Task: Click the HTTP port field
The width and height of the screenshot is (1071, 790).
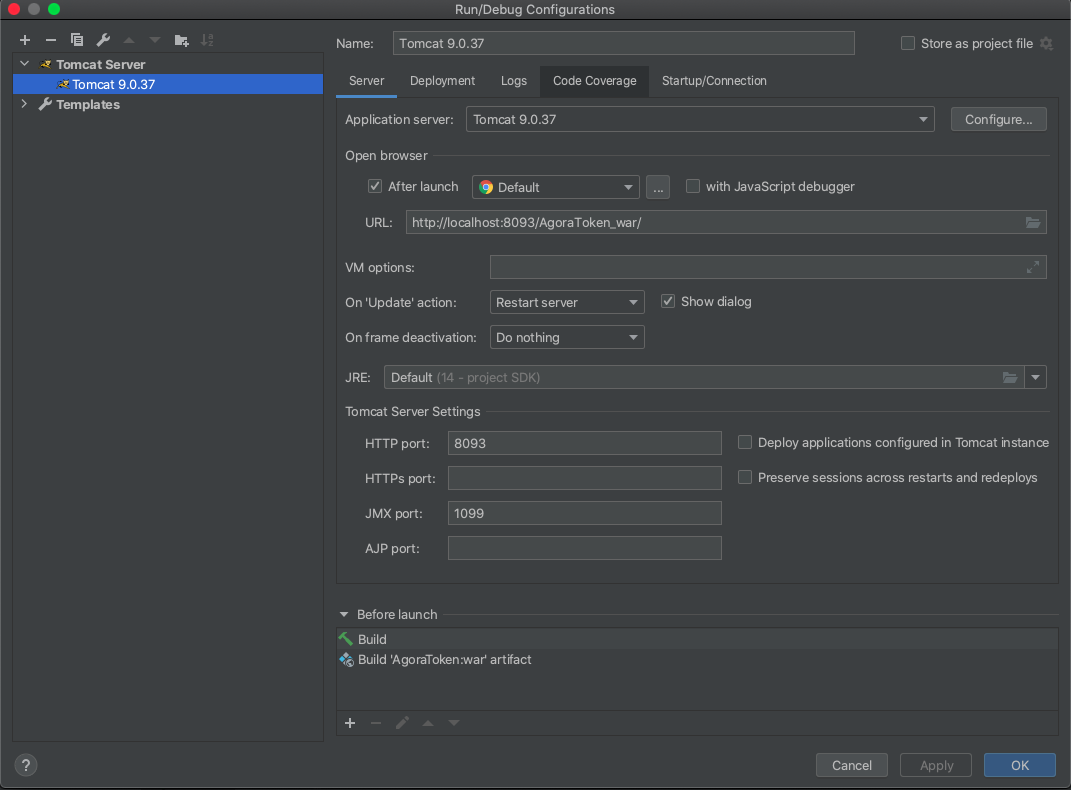Action: 585,443
